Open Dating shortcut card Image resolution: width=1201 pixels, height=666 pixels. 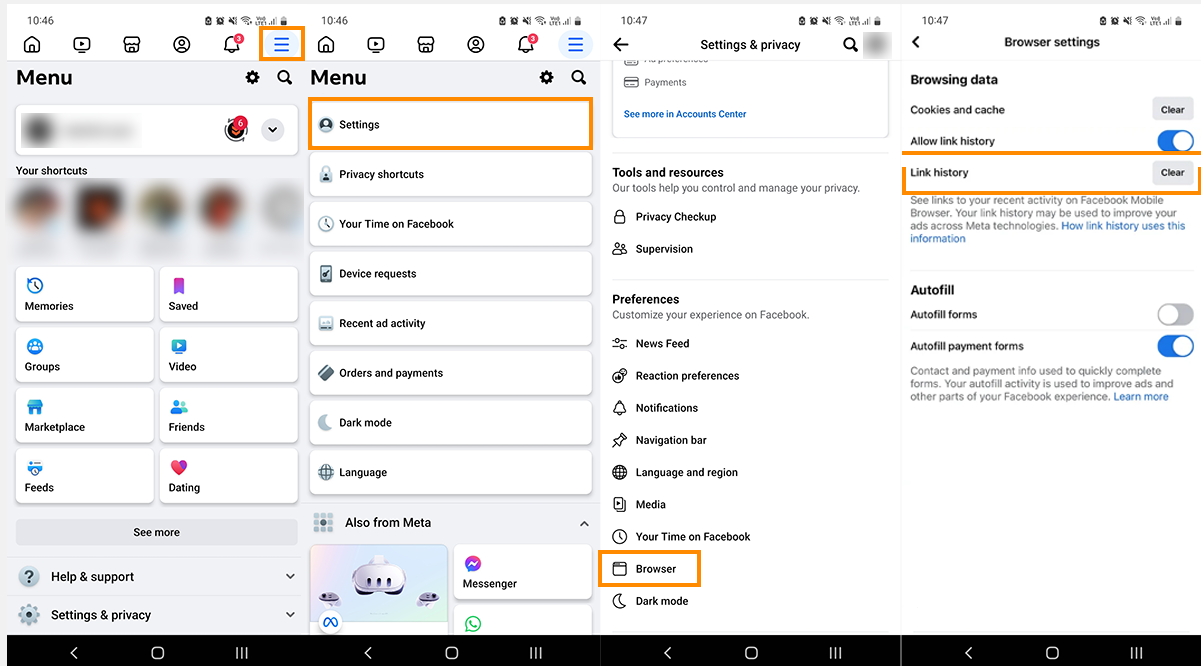(x=229, y=476)
